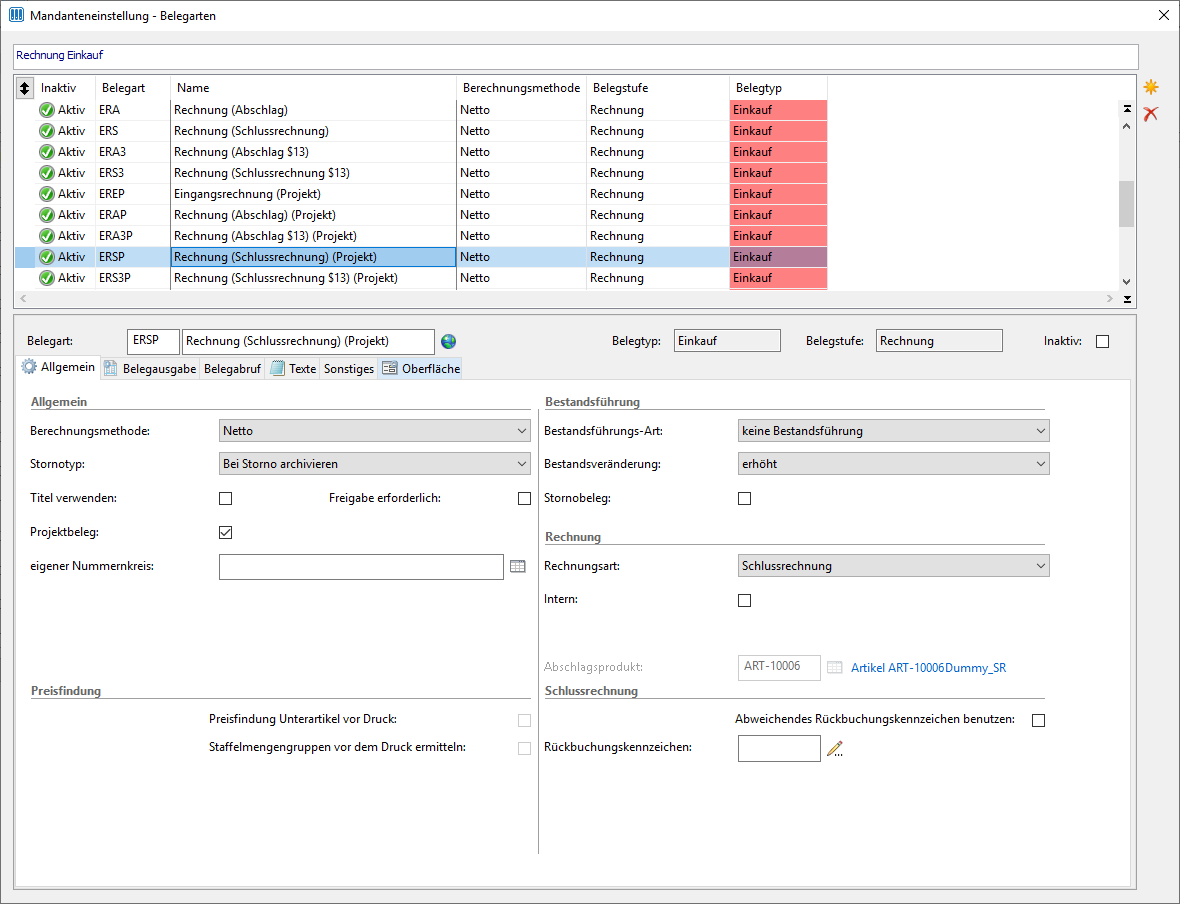Click the Abschlagsprodukt lookup table icon

pyautogui.click(x=835, y=668)
